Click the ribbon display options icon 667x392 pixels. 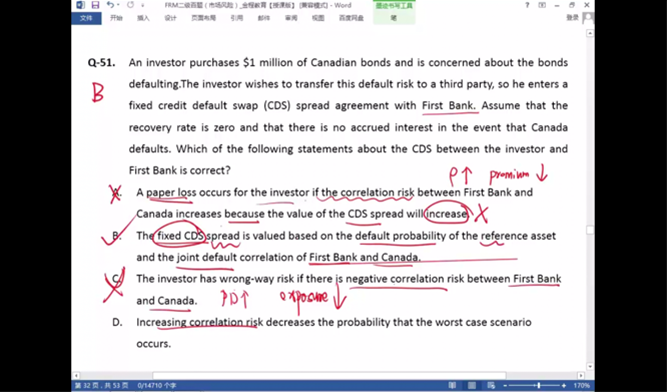coord(542,5)
